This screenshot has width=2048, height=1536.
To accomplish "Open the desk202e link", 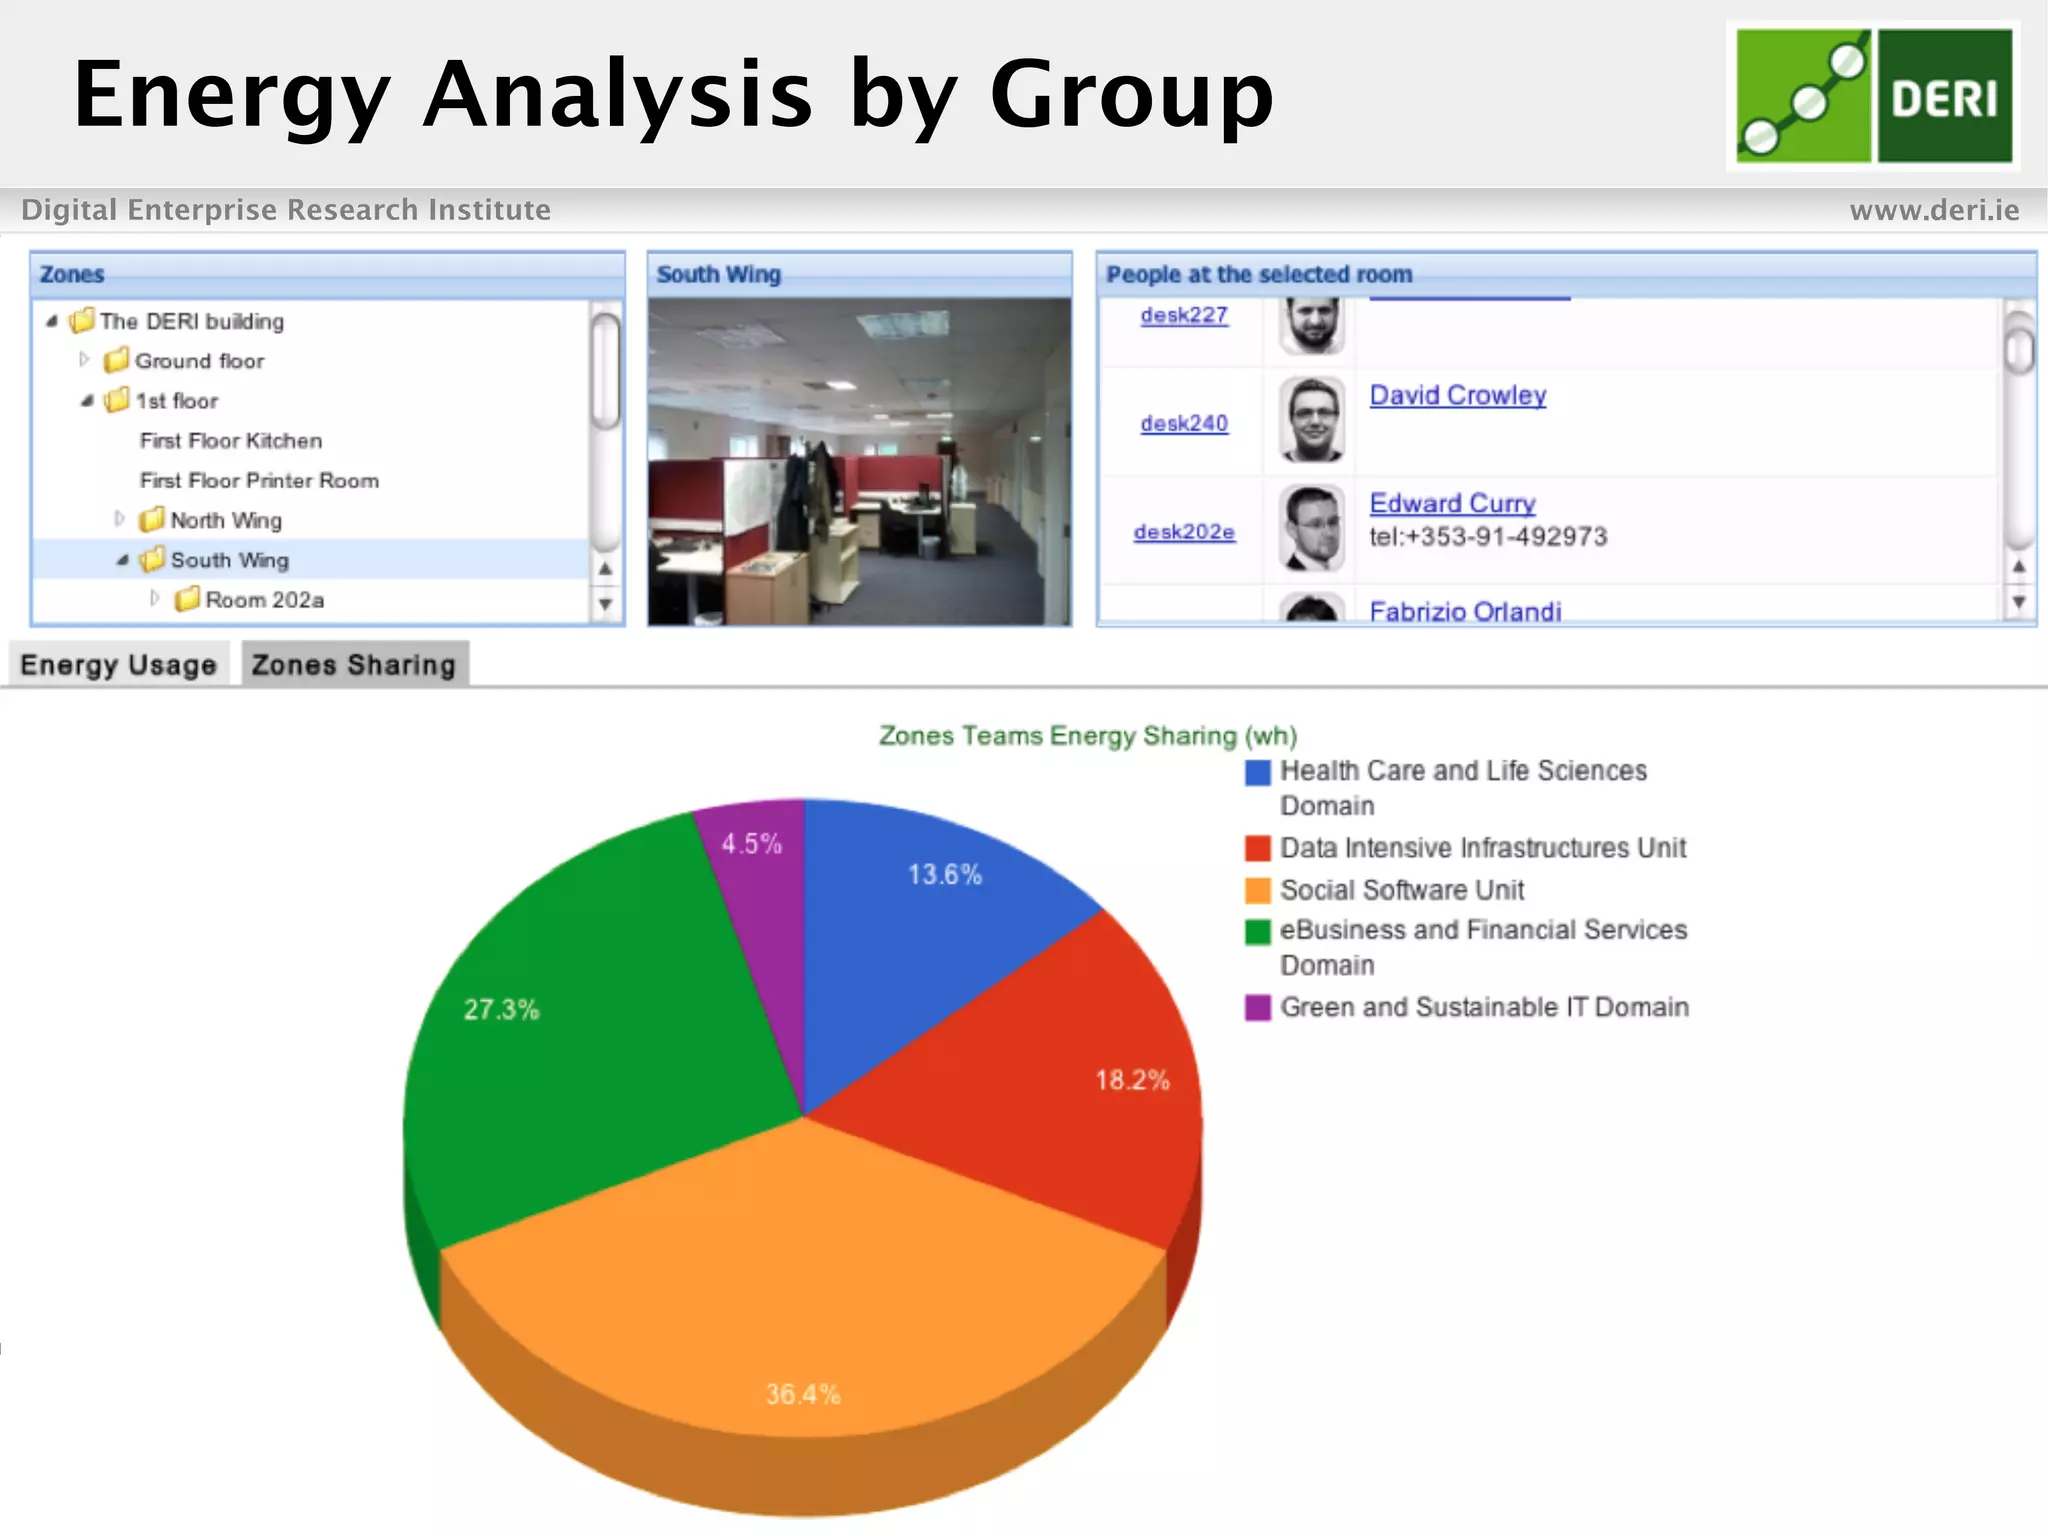I will (x=1184, y=532).
